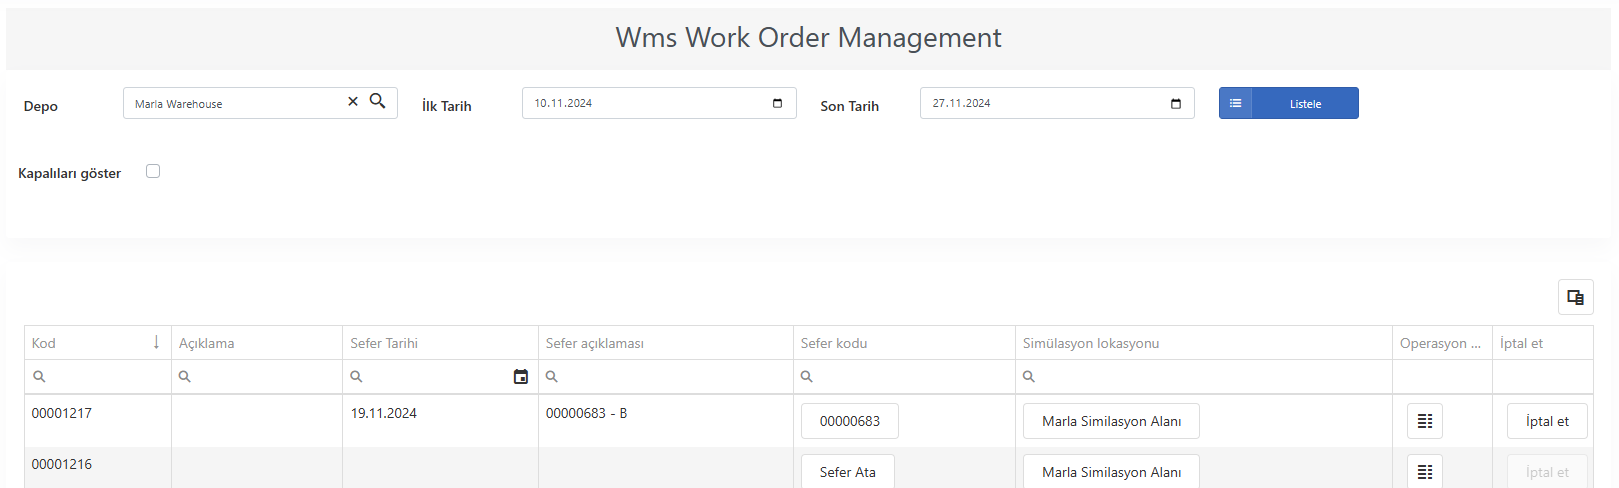Open operations list icon for 00001216
The image size is (1619, 488).
coord(1425,471)
